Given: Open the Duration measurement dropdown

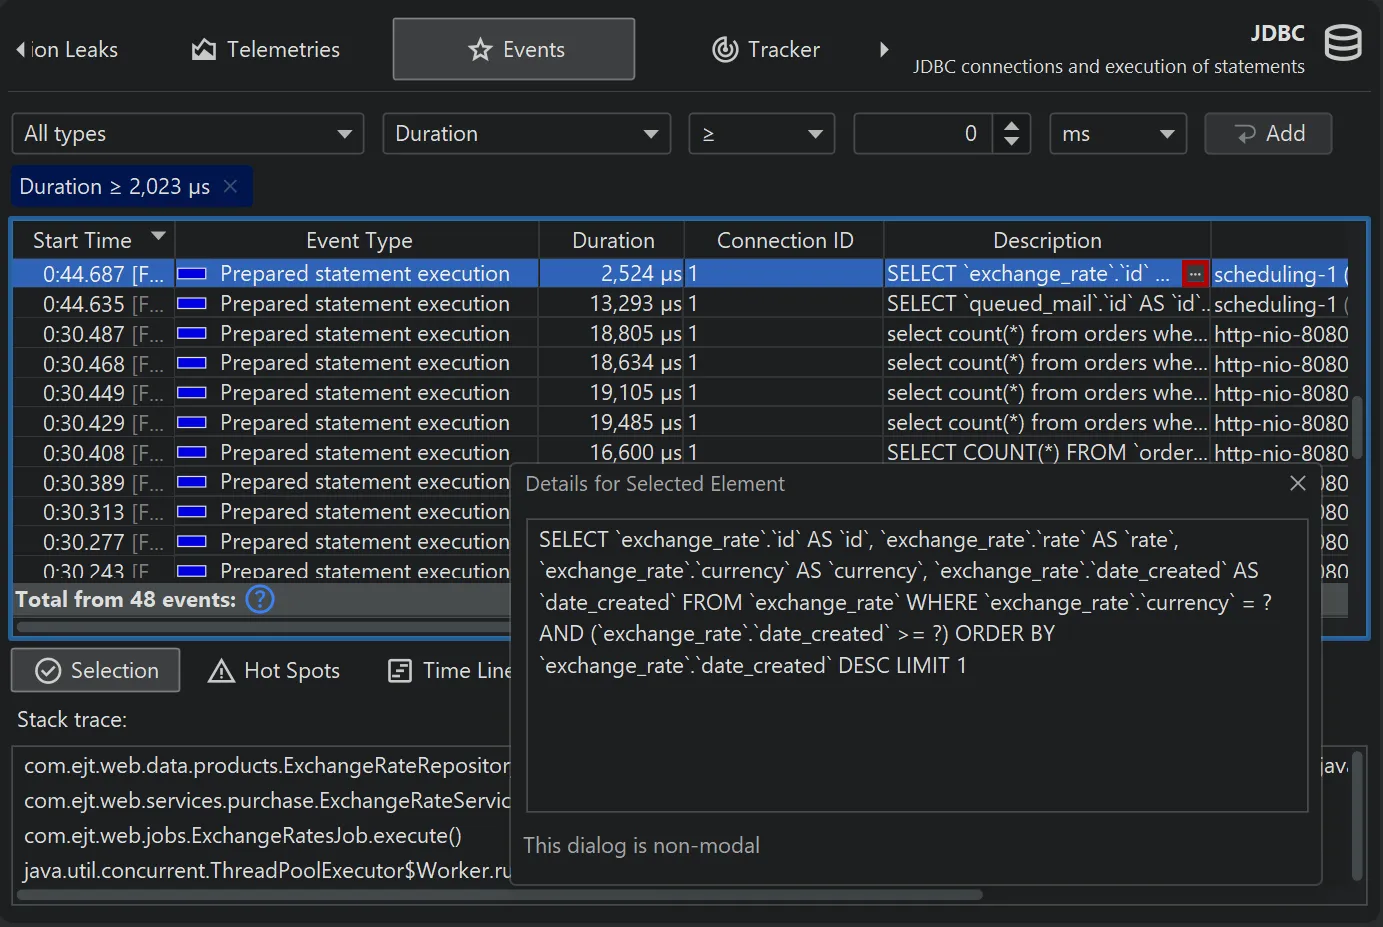Looking at the screenshot, I should tap(526, 133).
